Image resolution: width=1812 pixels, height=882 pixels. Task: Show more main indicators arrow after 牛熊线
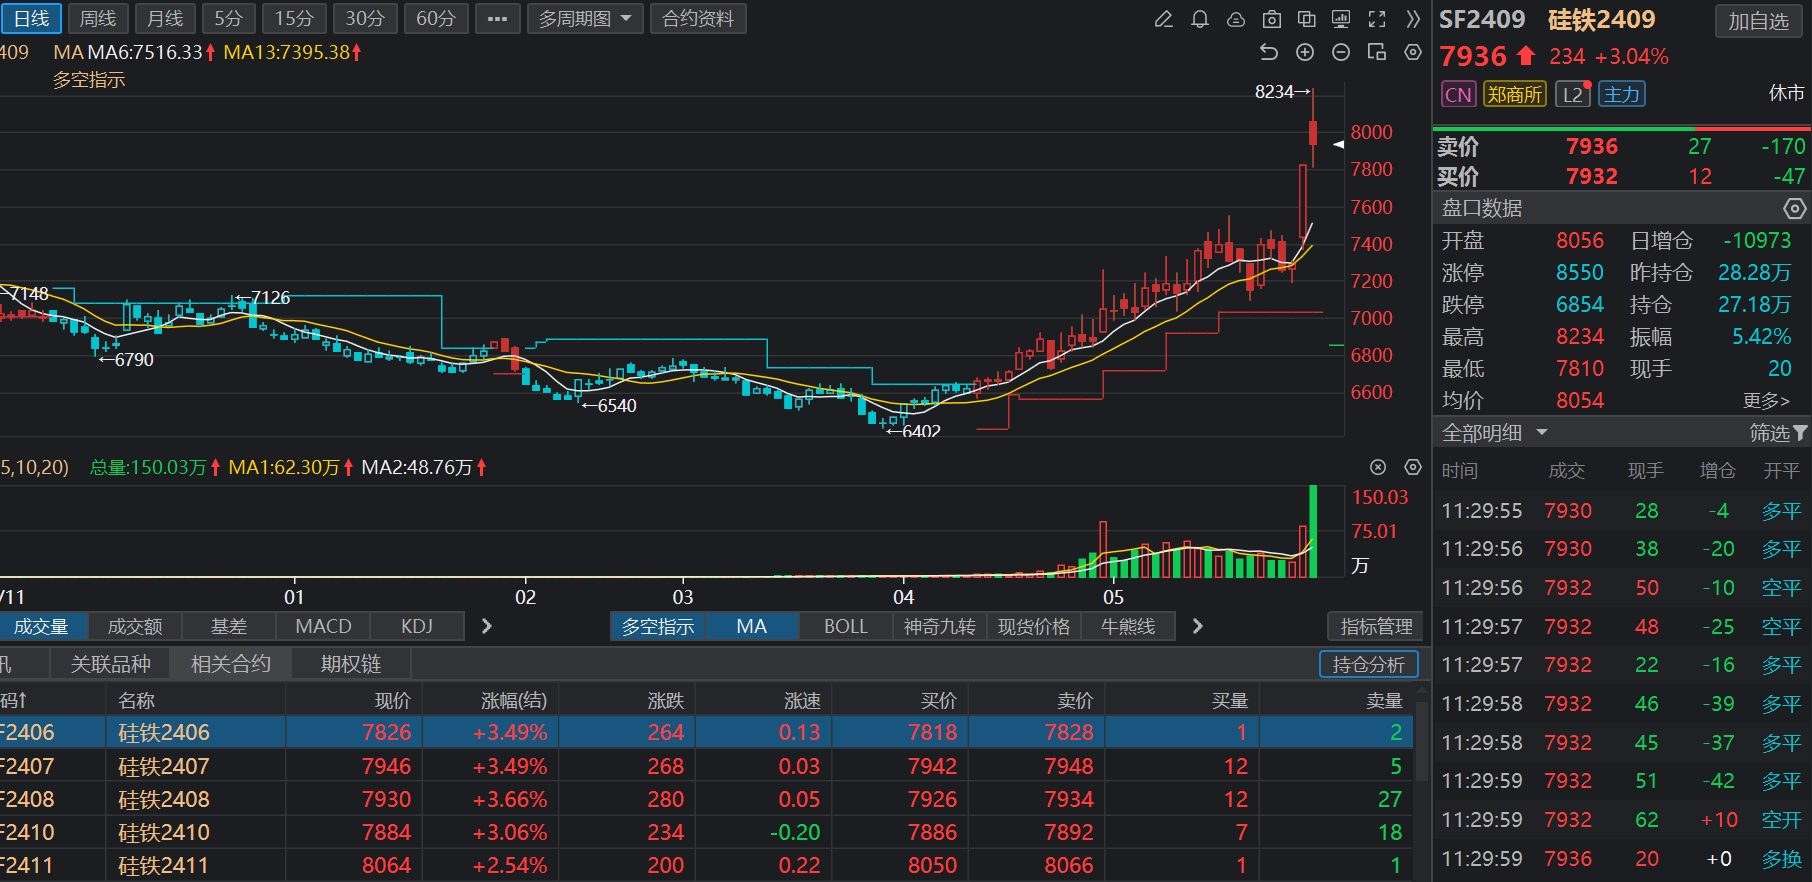pyautogui.click(x=1198, y=627)
